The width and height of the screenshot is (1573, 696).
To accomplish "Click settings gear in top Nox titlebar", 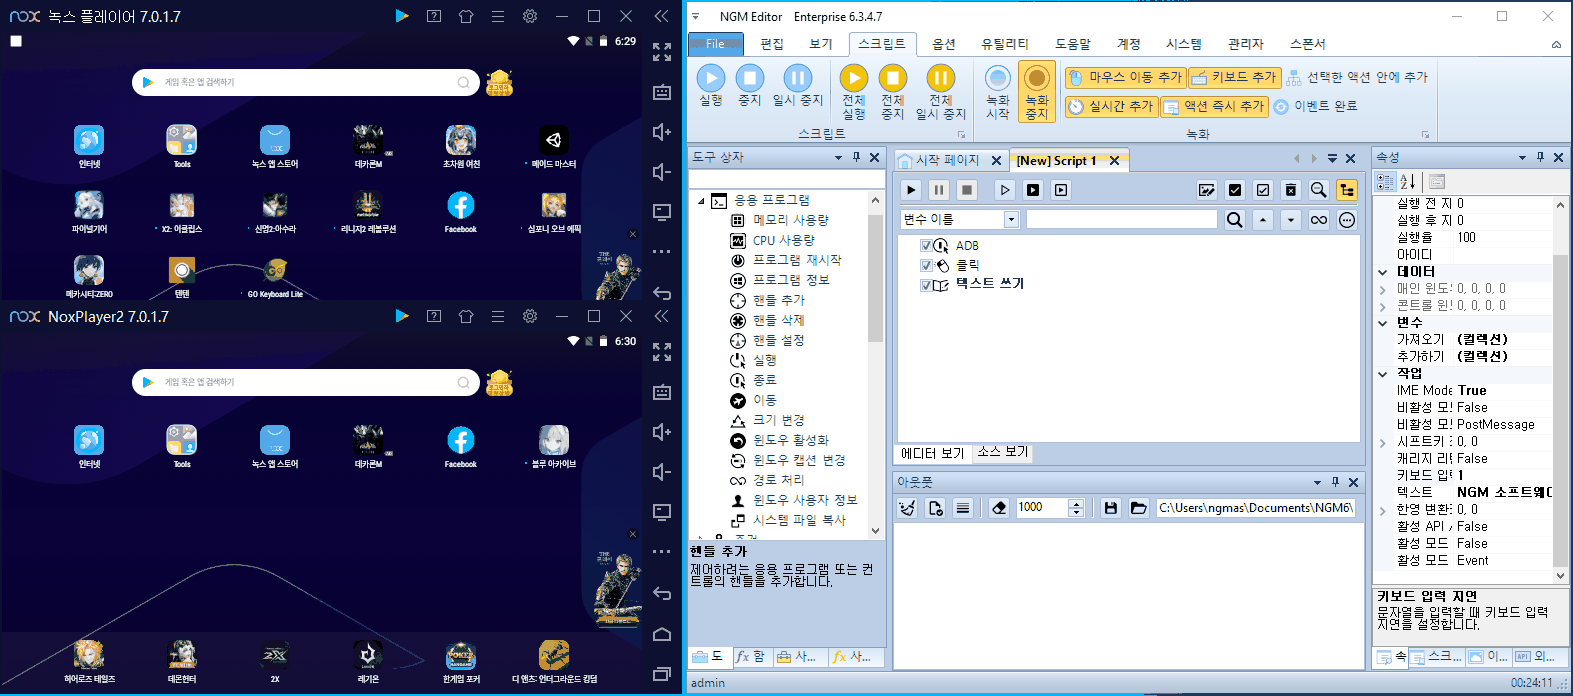I will pyautogui.click(x=530, y=16).
